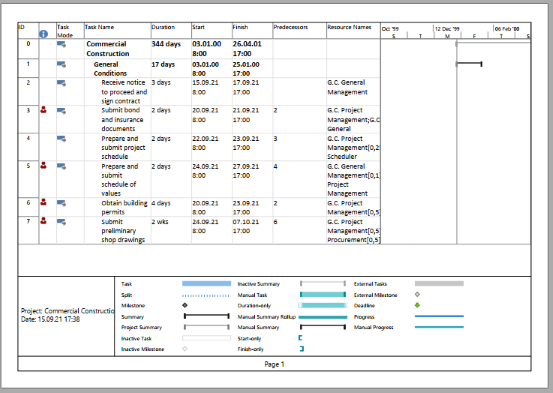Click the Predecessors column header
Screen dimensions: 553x393
(x=291, y=27)
